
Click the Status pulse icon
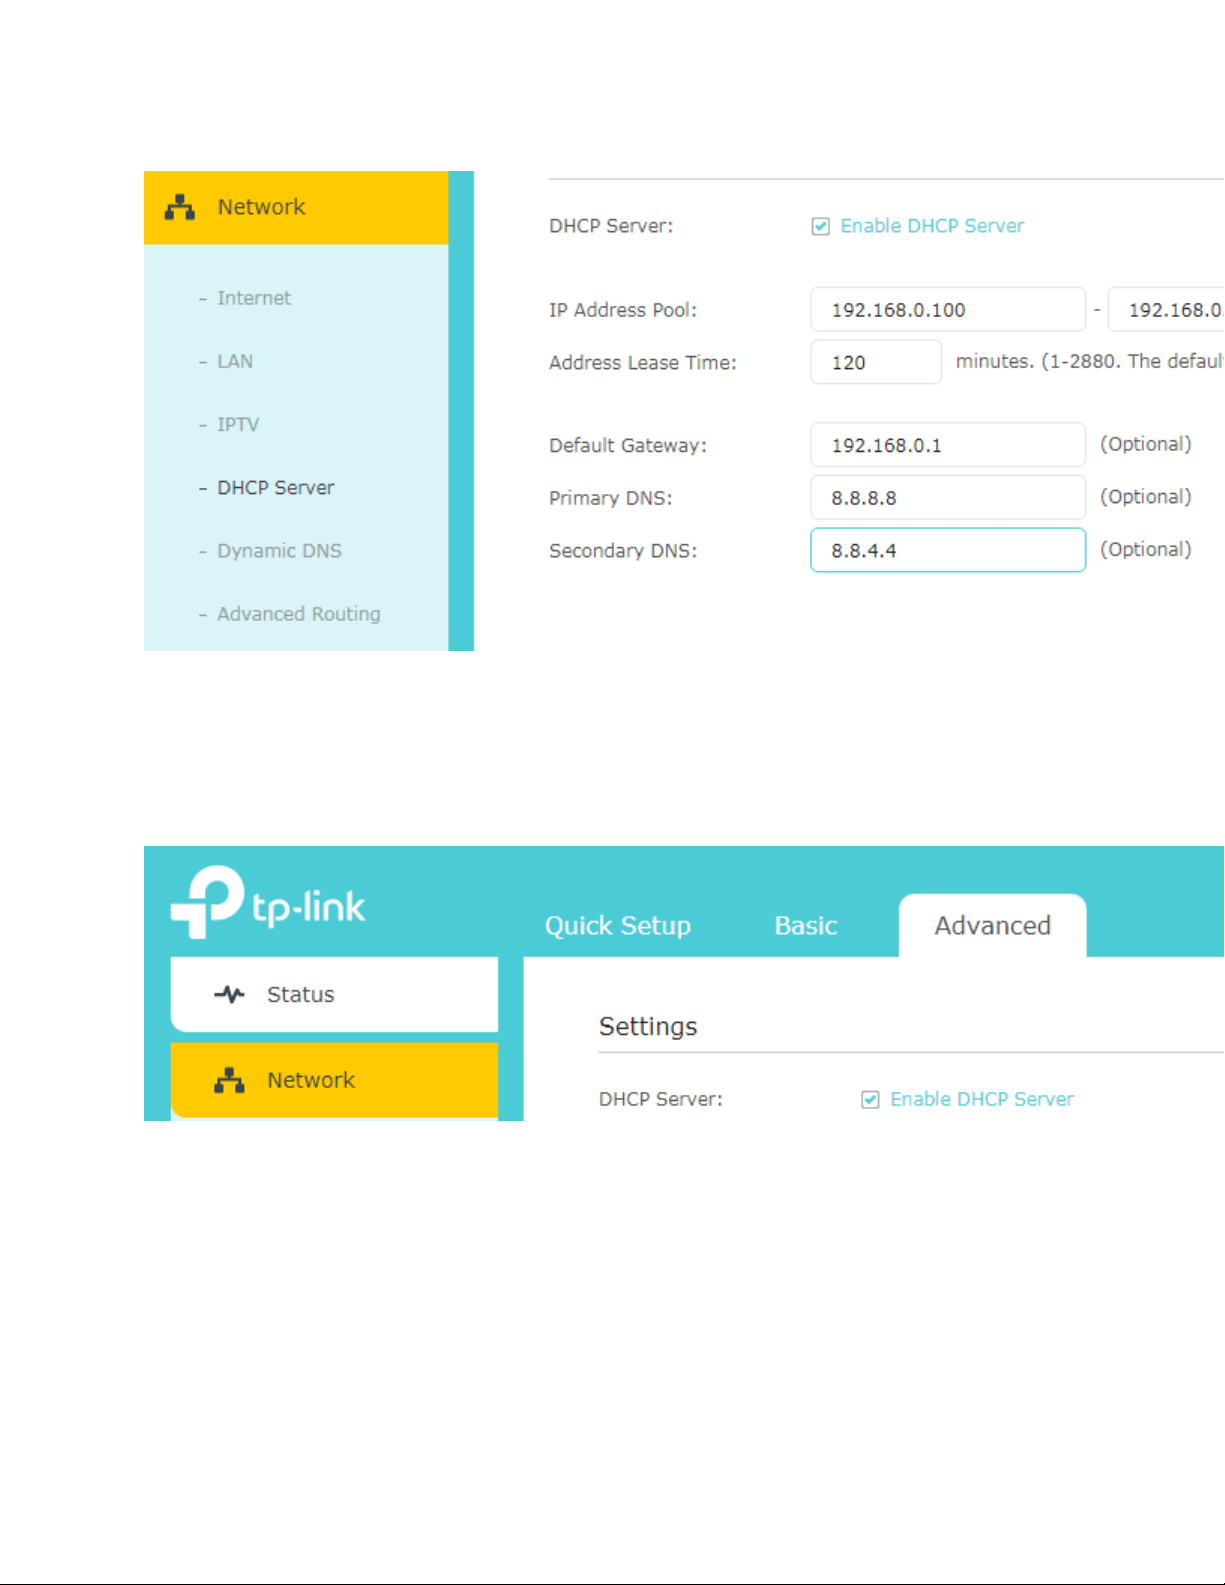coord(230,994)
